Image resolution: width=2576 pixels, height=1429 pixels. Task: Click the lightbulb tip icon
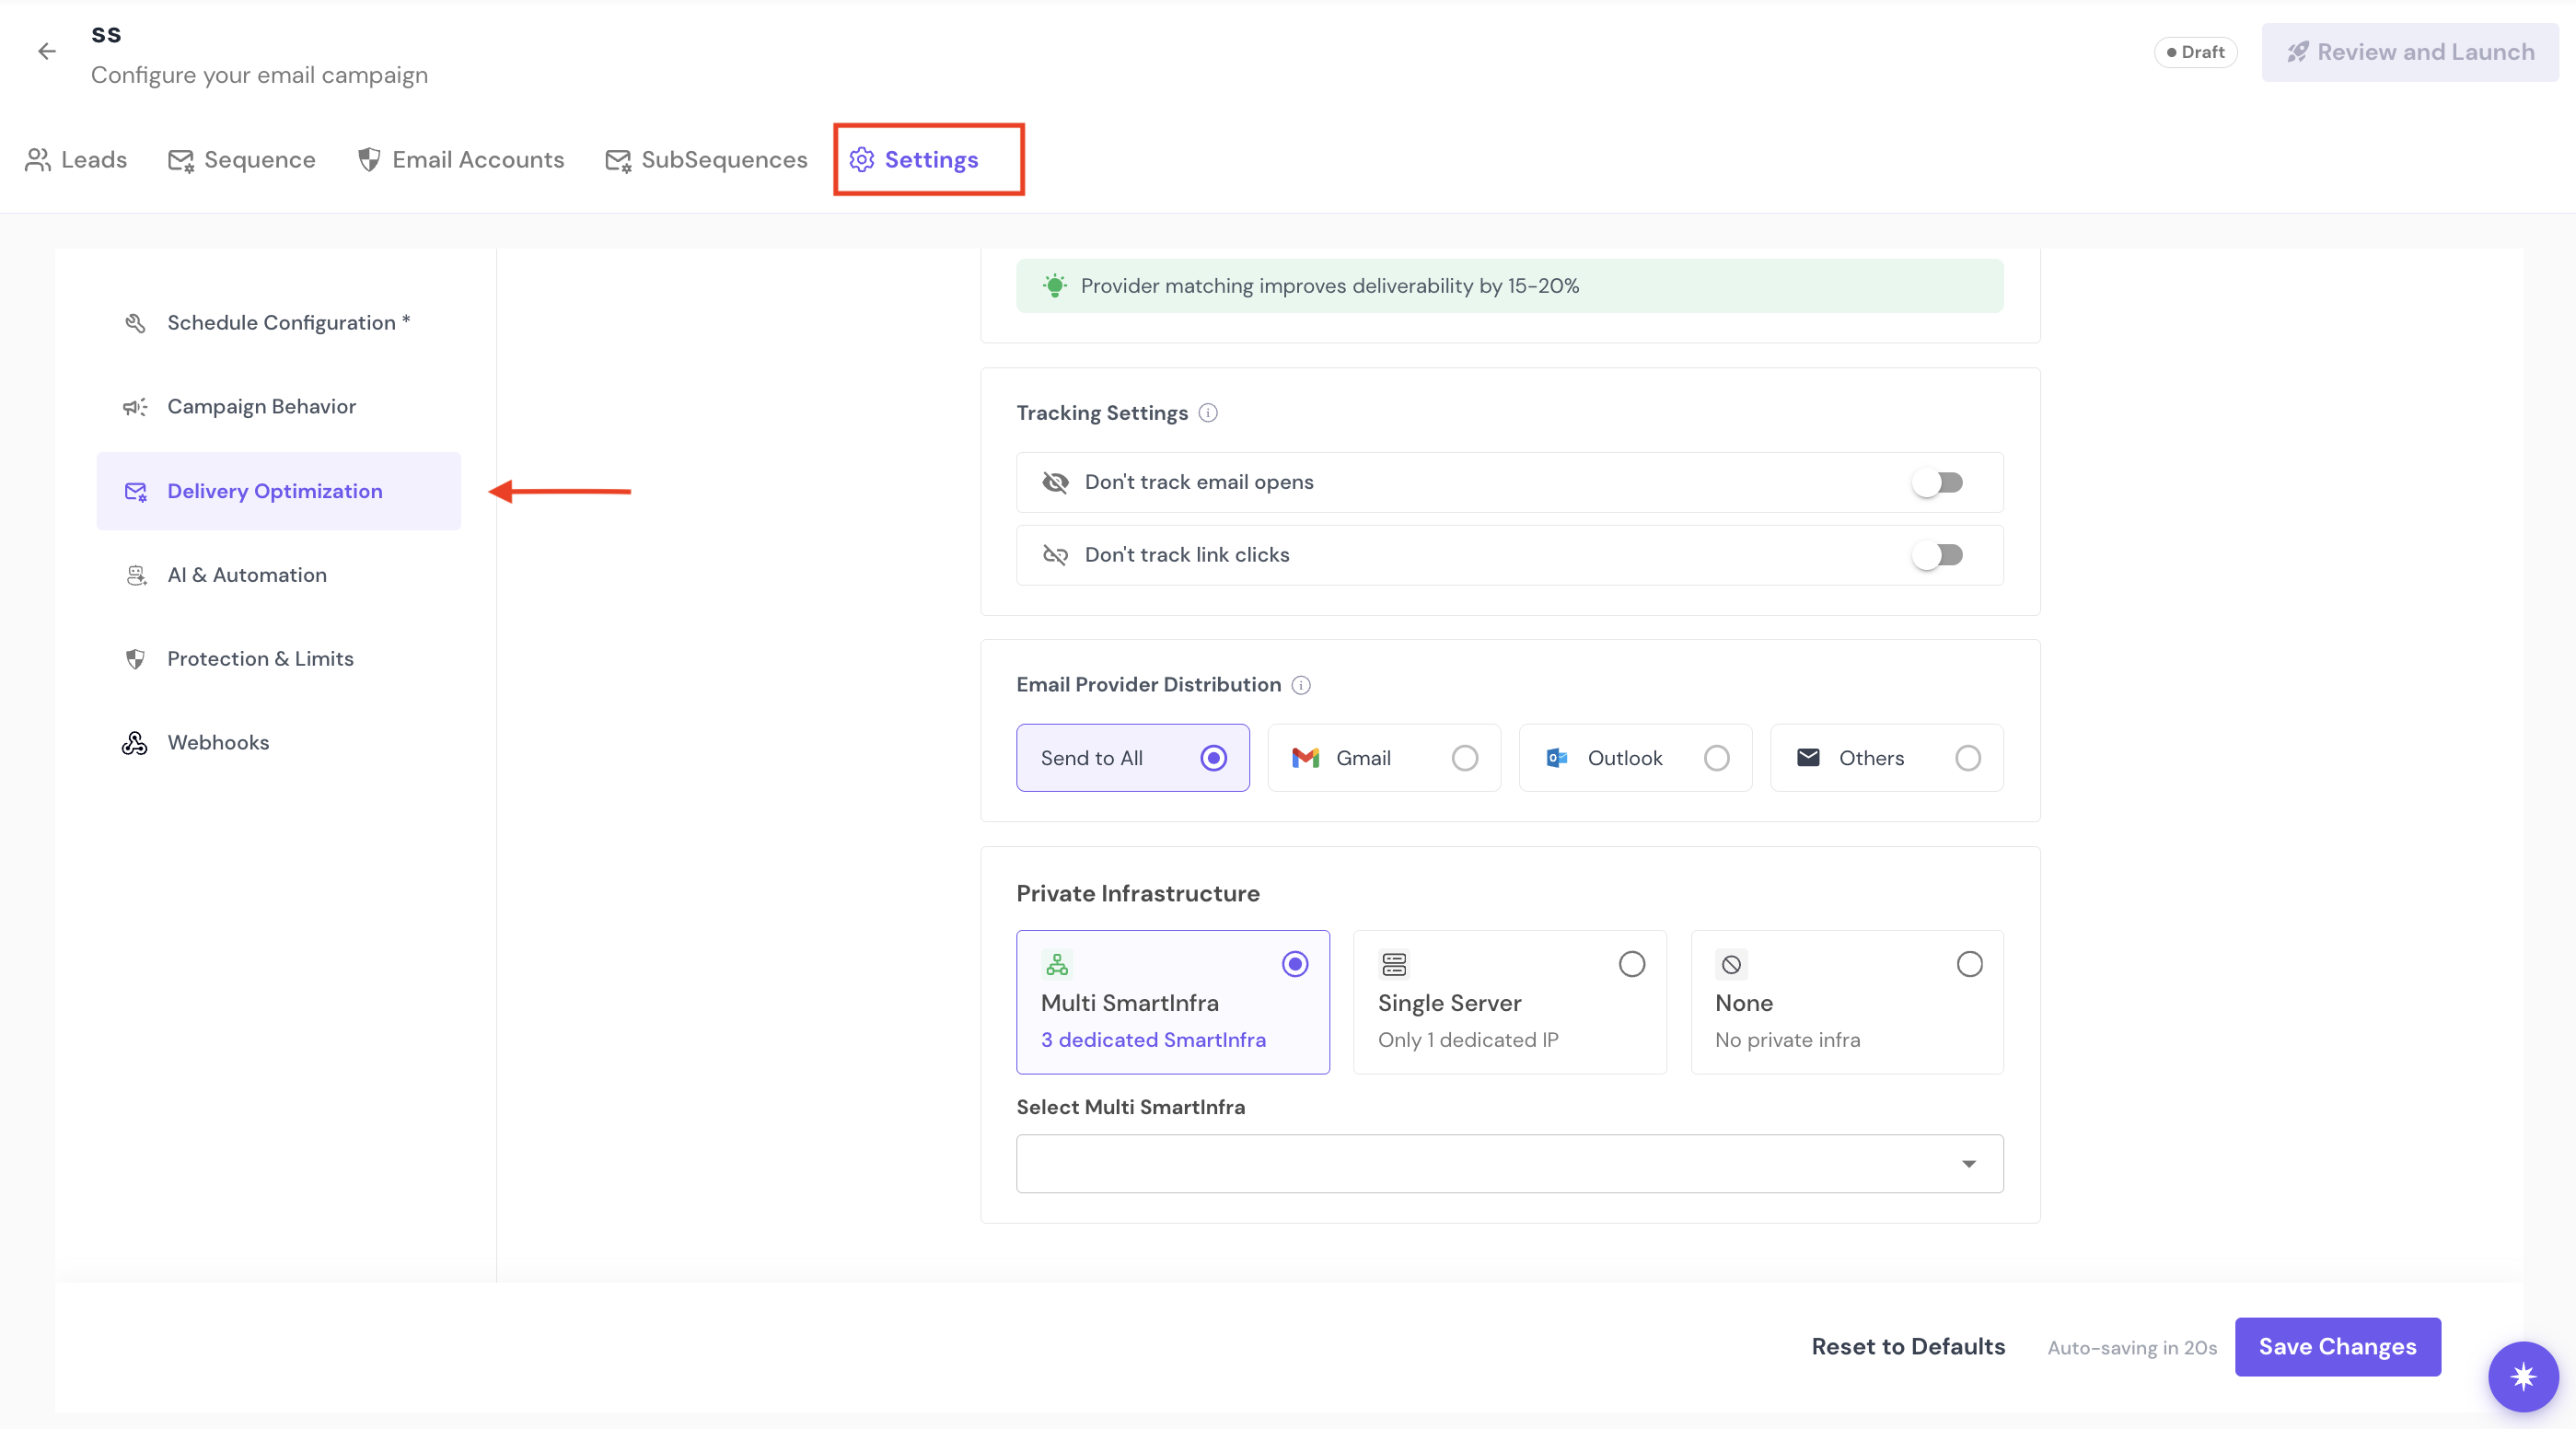click(1055, 286)
